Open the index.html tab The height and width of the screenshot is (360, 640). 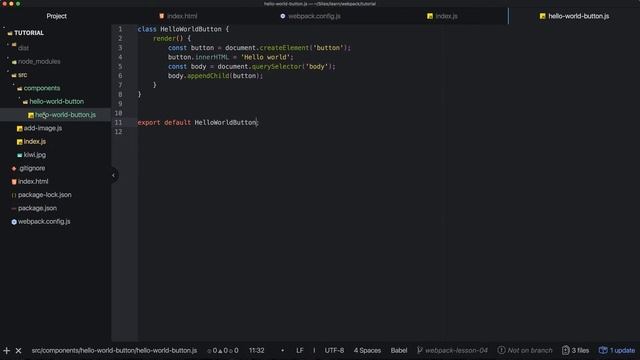pos(178,16)
